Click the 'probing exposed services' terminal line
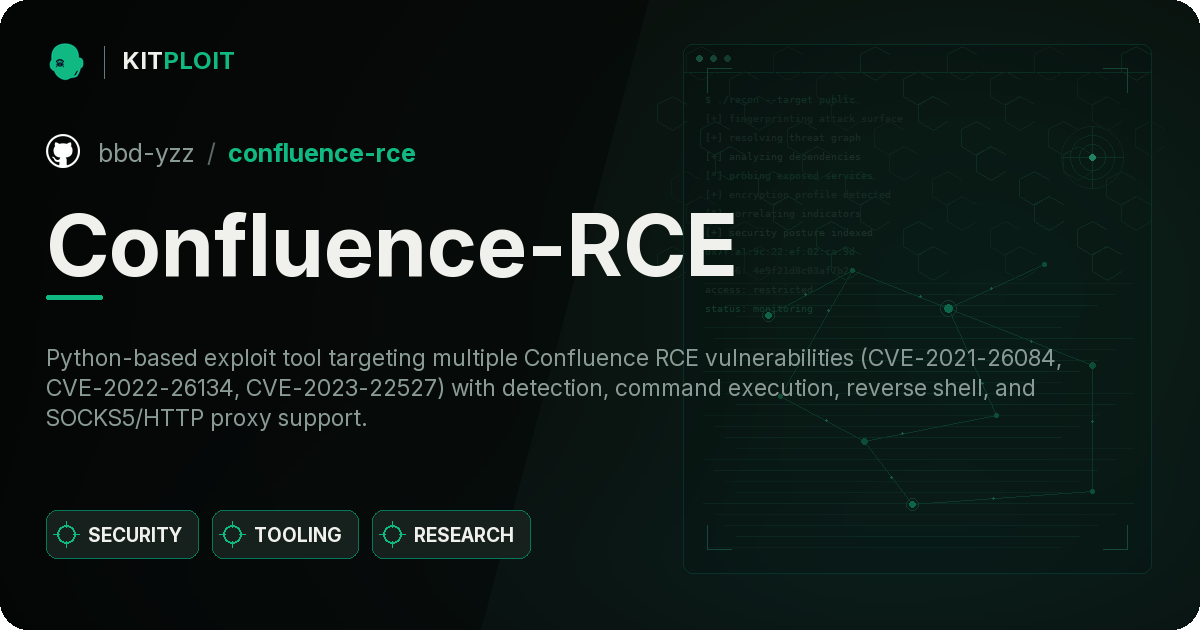1200x630 pixels. [789, 176]
